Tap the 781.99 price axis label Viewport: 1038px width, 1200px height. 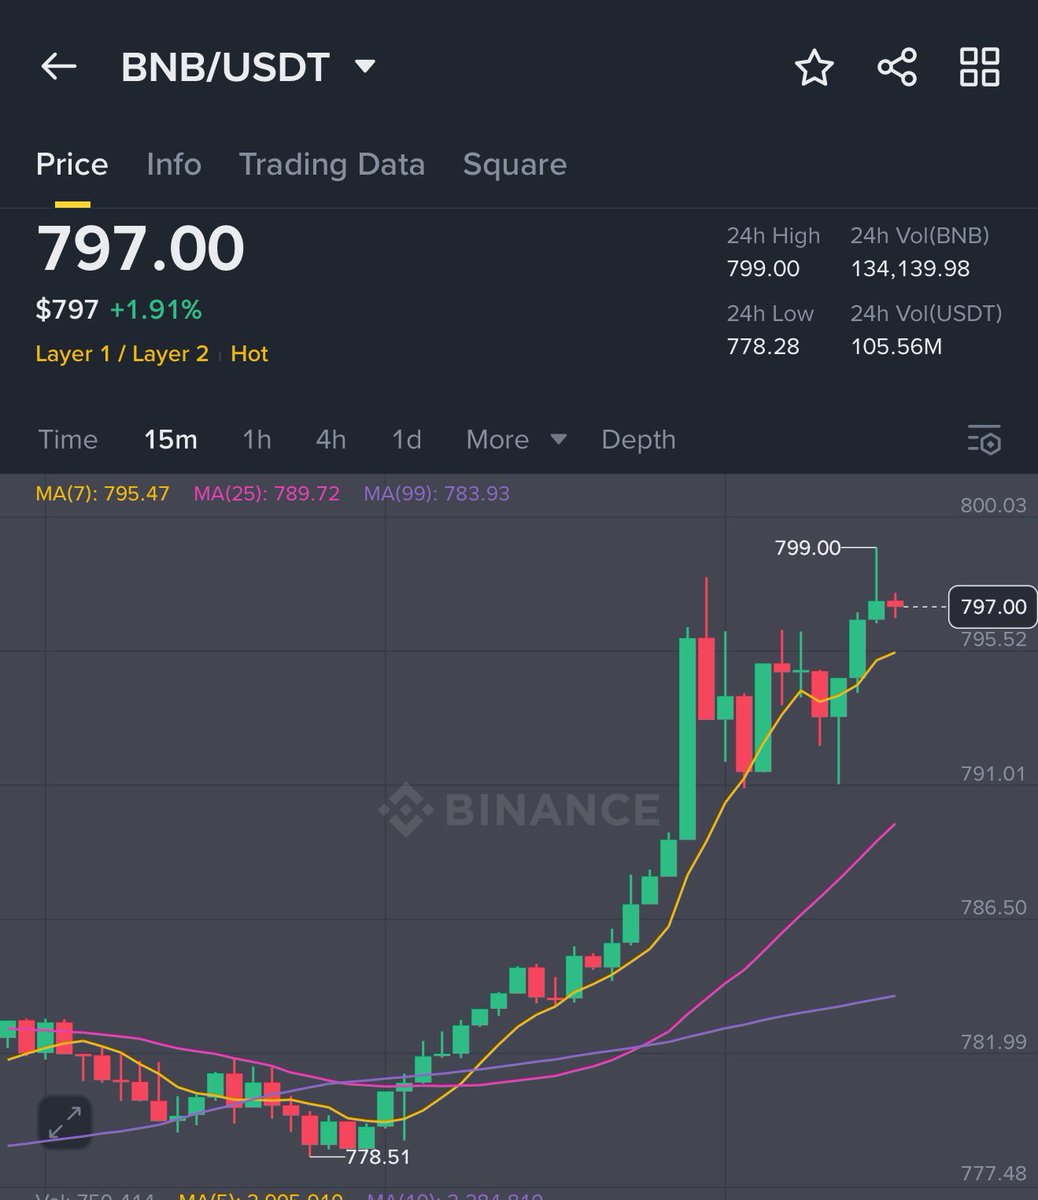pyautogui.click(x=993, y=1041)
